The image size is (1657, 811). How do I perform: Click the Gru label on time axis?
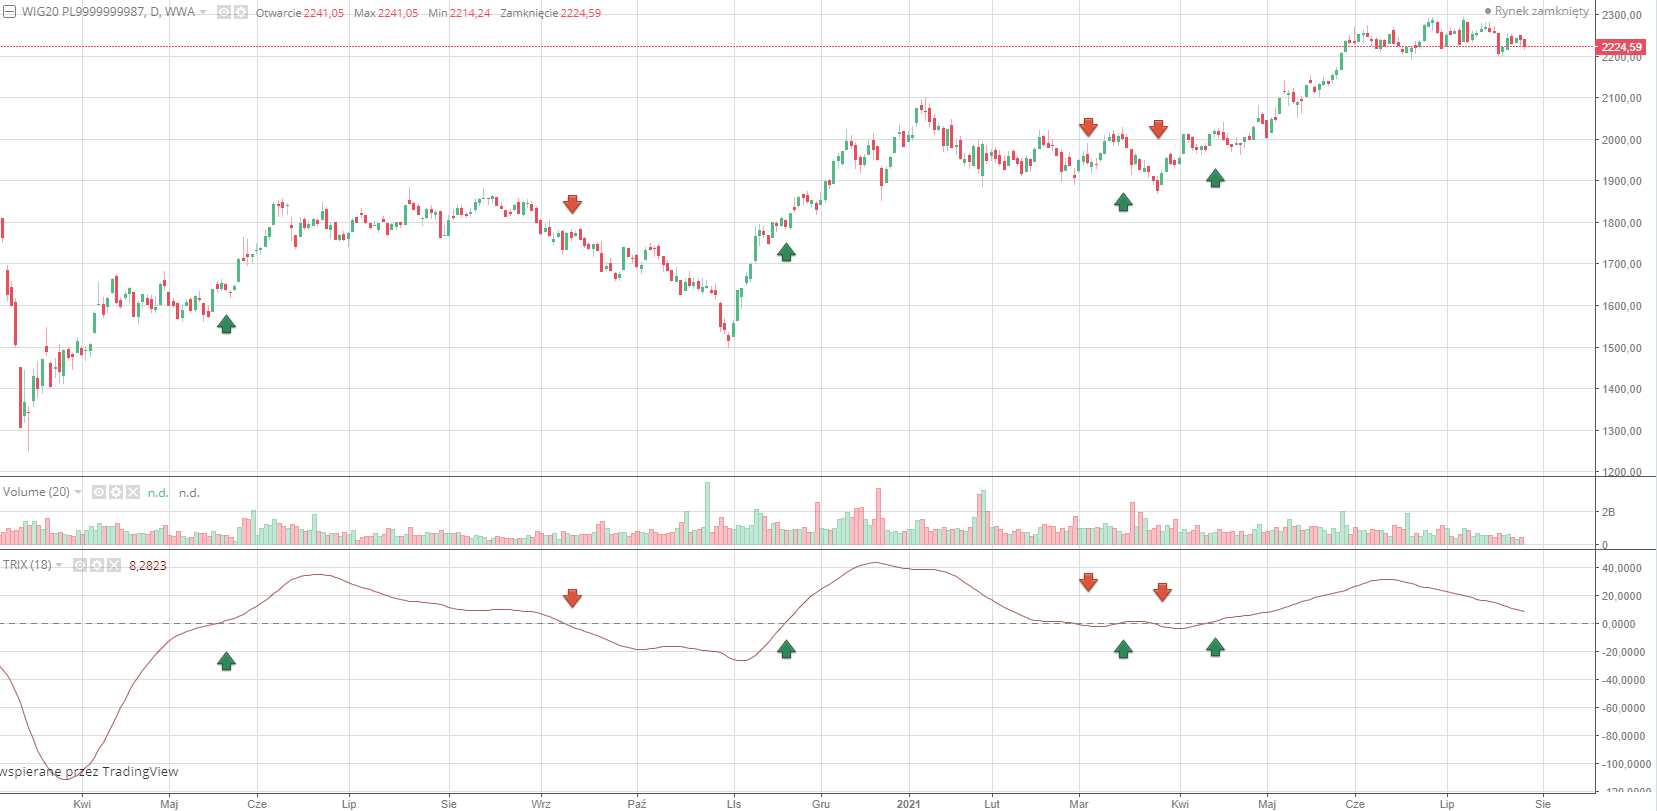[x=821, y=804]
